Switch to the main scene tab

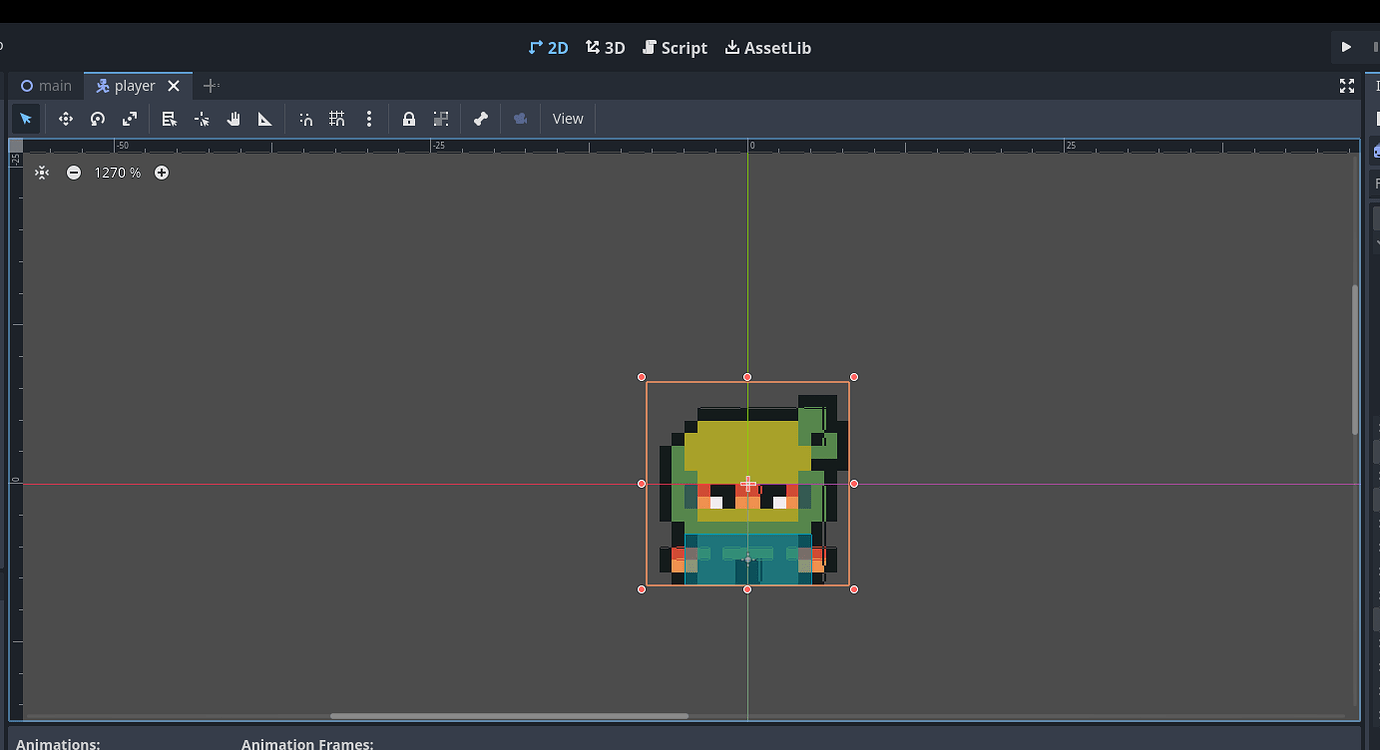[47, 86]
